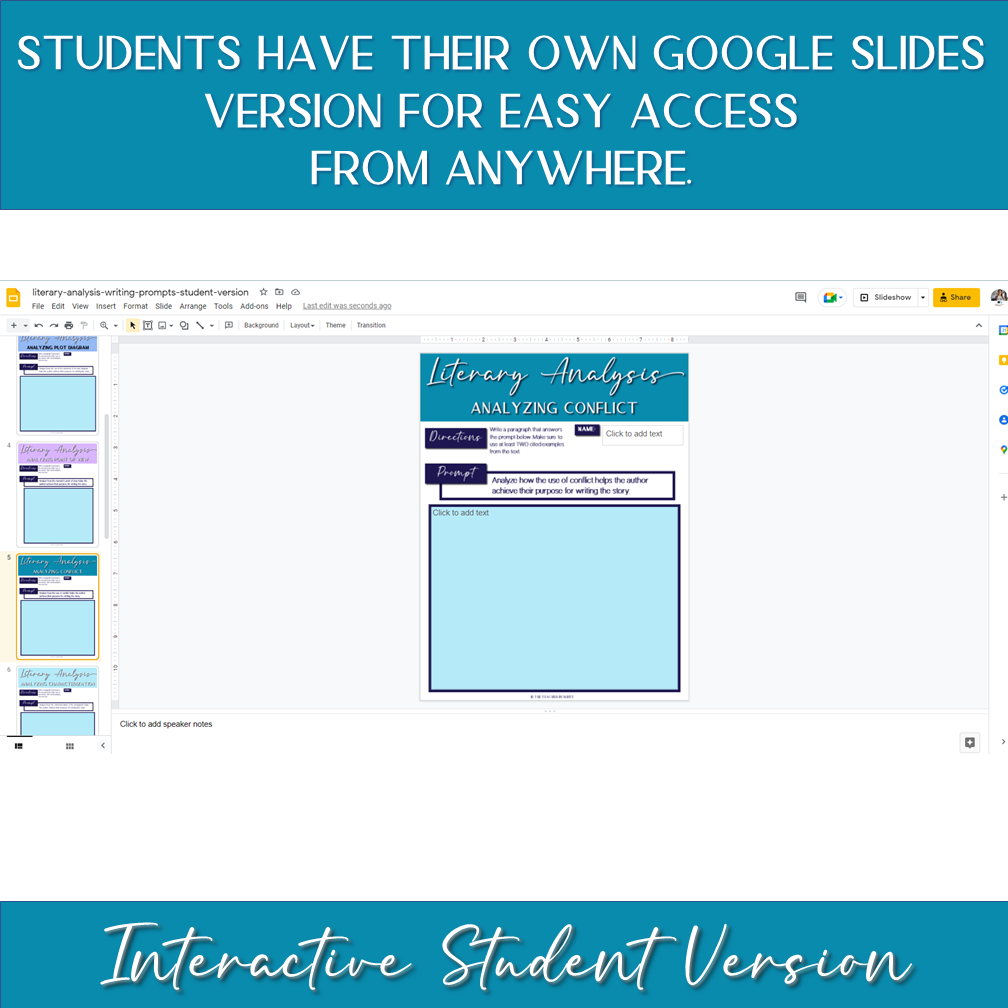Open comment history icon near Meet
The image size is (1008, 1008).
[x=800, y=297]
